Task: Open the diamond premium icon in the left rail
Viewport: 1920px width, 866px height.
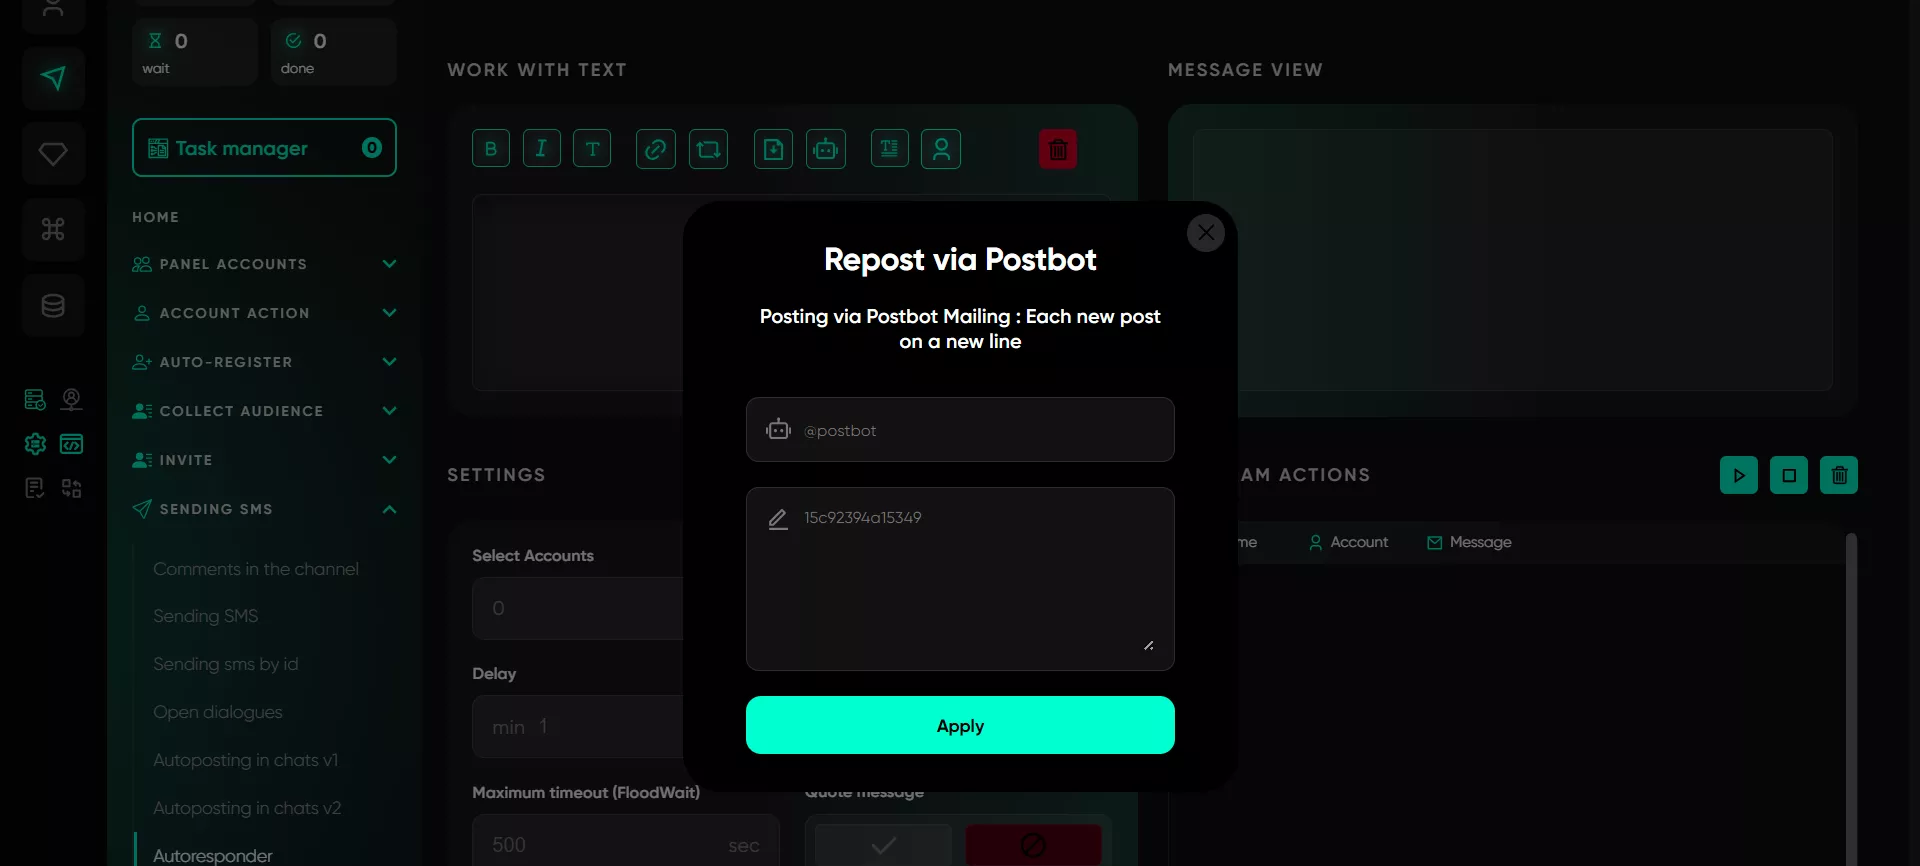Action: click(53, 154)
